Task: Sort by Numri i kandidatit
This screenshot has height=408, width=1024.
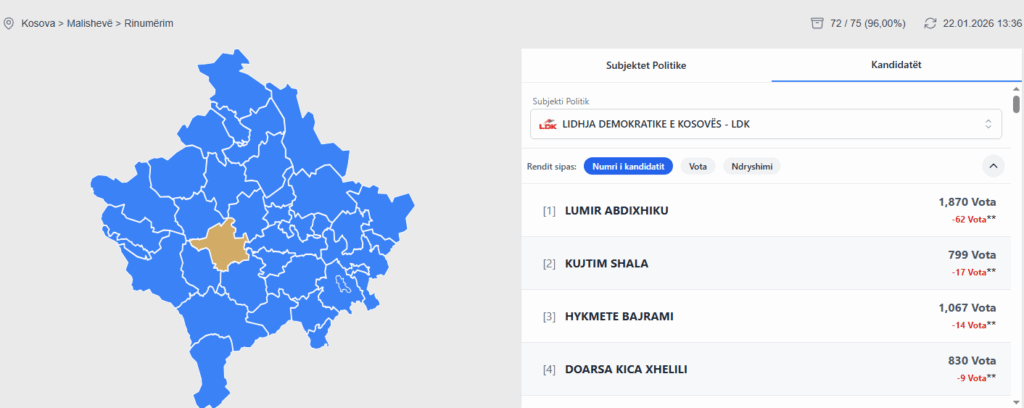Action: tap(628, 166)
